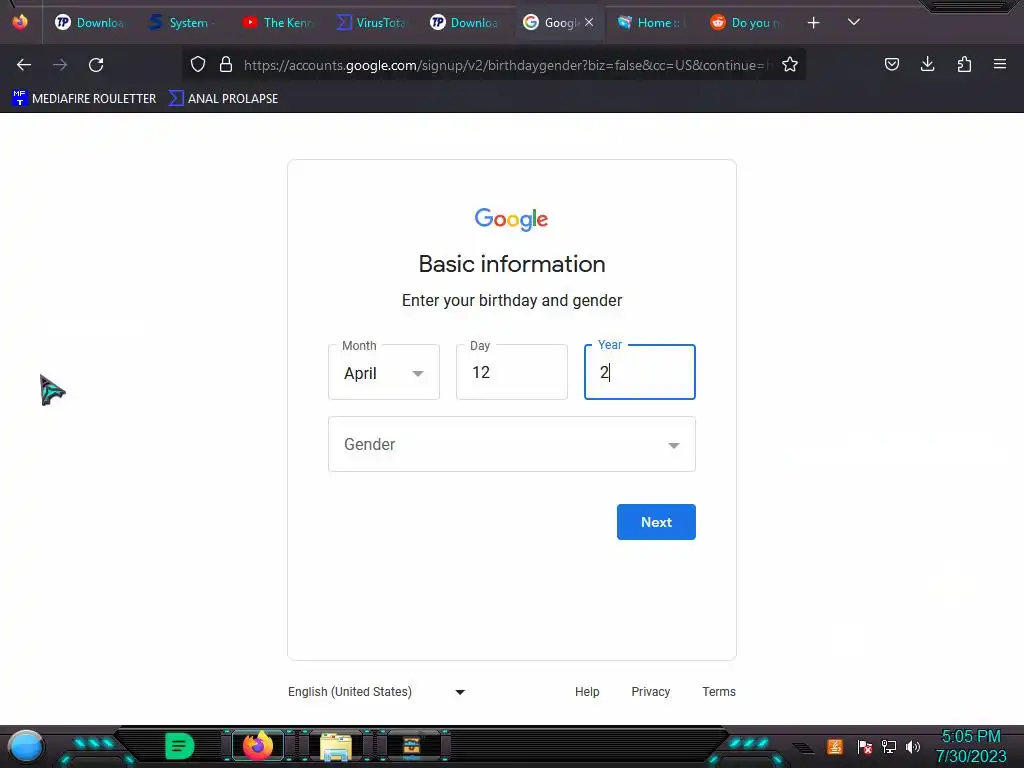Switch to the Home tab
The image size is (1024, 768).
point(650,23)
